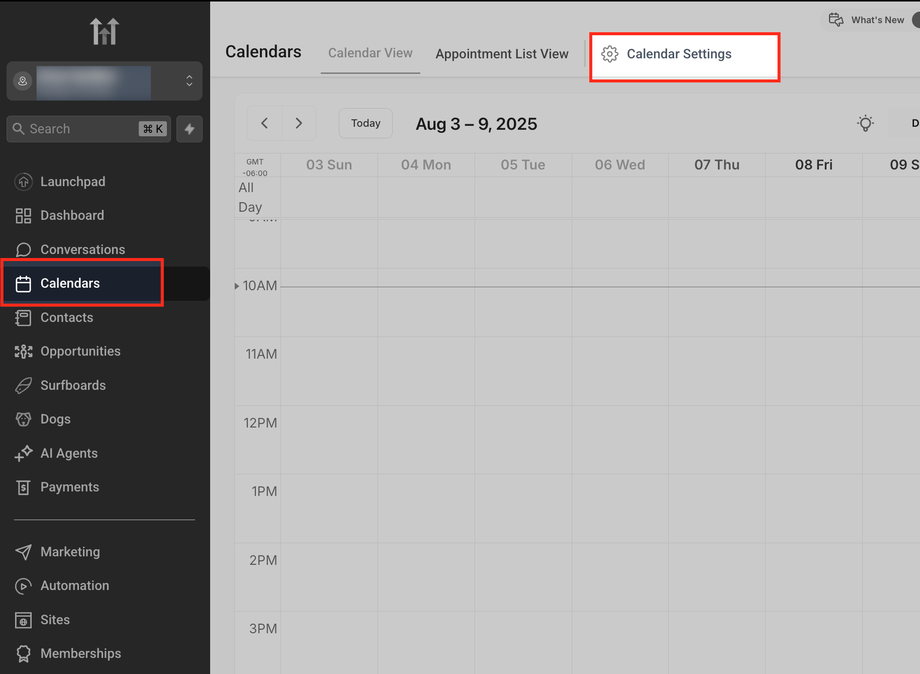Click the lightning bolt quick actions icon

click(189, 129)
